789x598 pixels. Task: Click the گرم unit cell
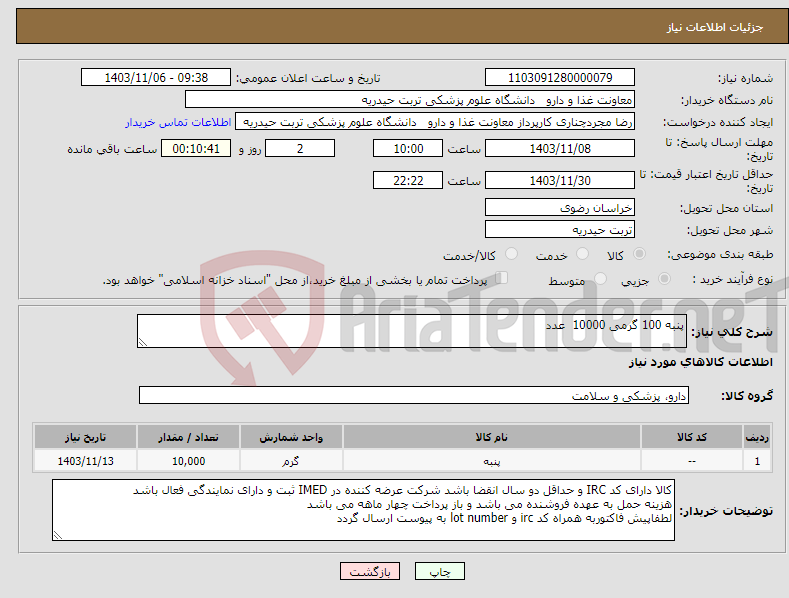(291, 461)
